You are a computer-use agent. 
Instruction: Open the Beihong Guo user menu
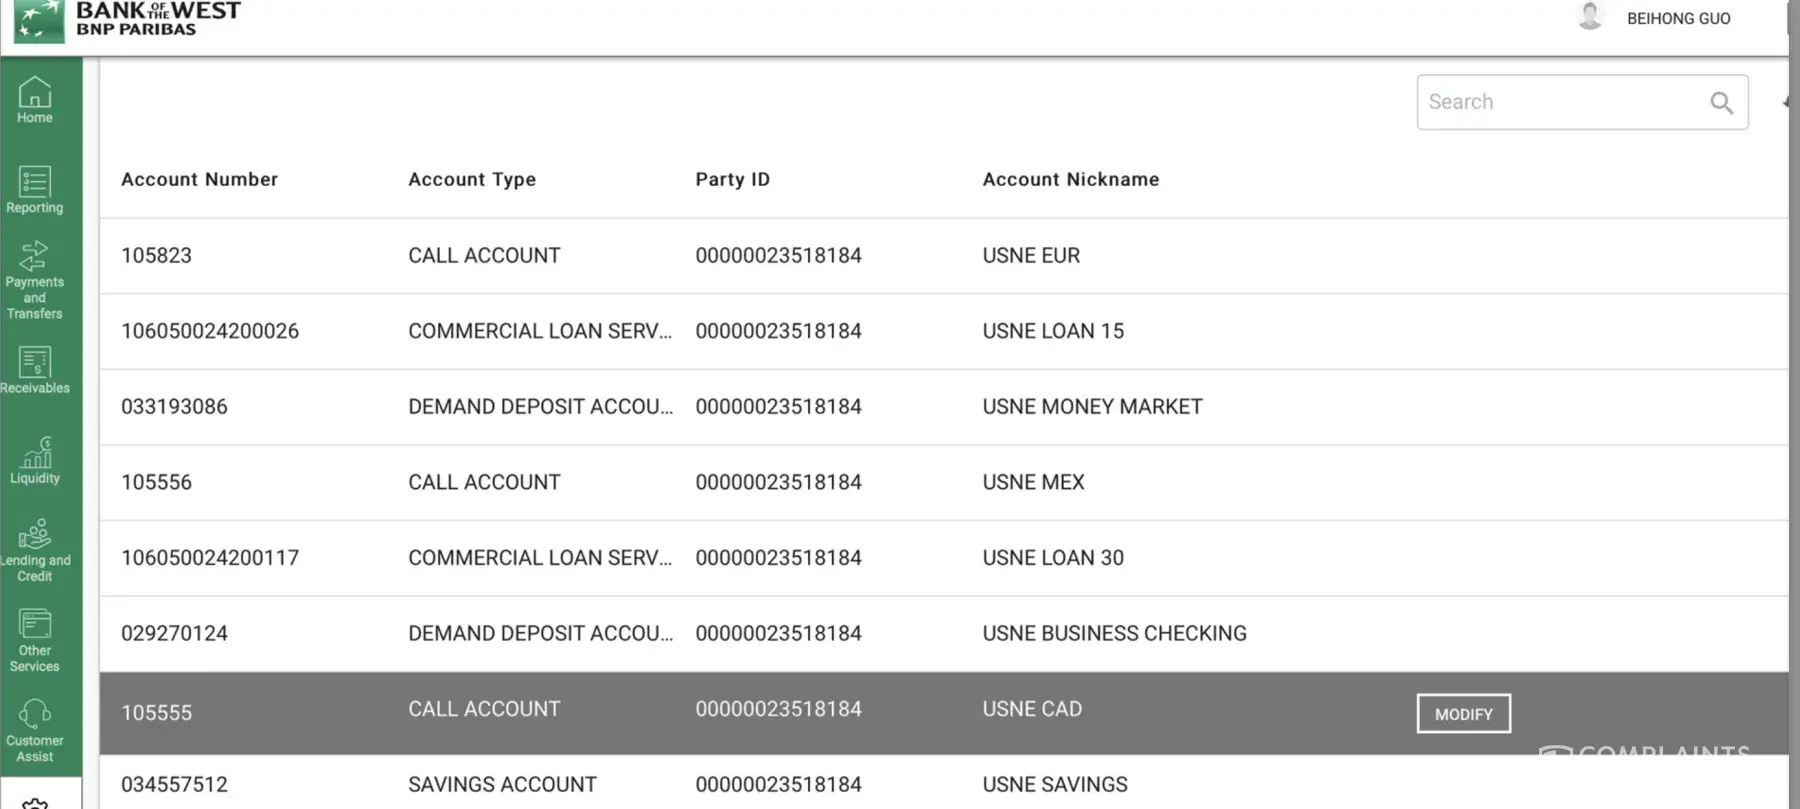click(x=1678, y=19)
